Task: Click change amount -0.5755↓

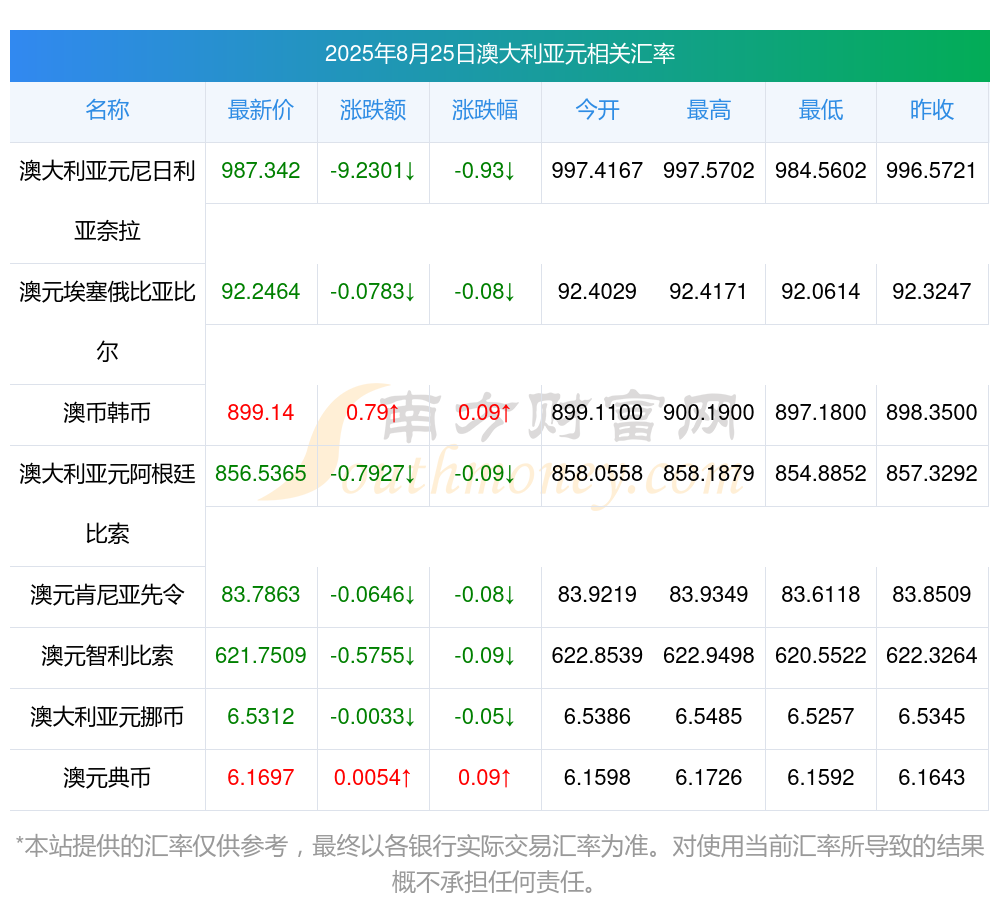Action: 373,655
